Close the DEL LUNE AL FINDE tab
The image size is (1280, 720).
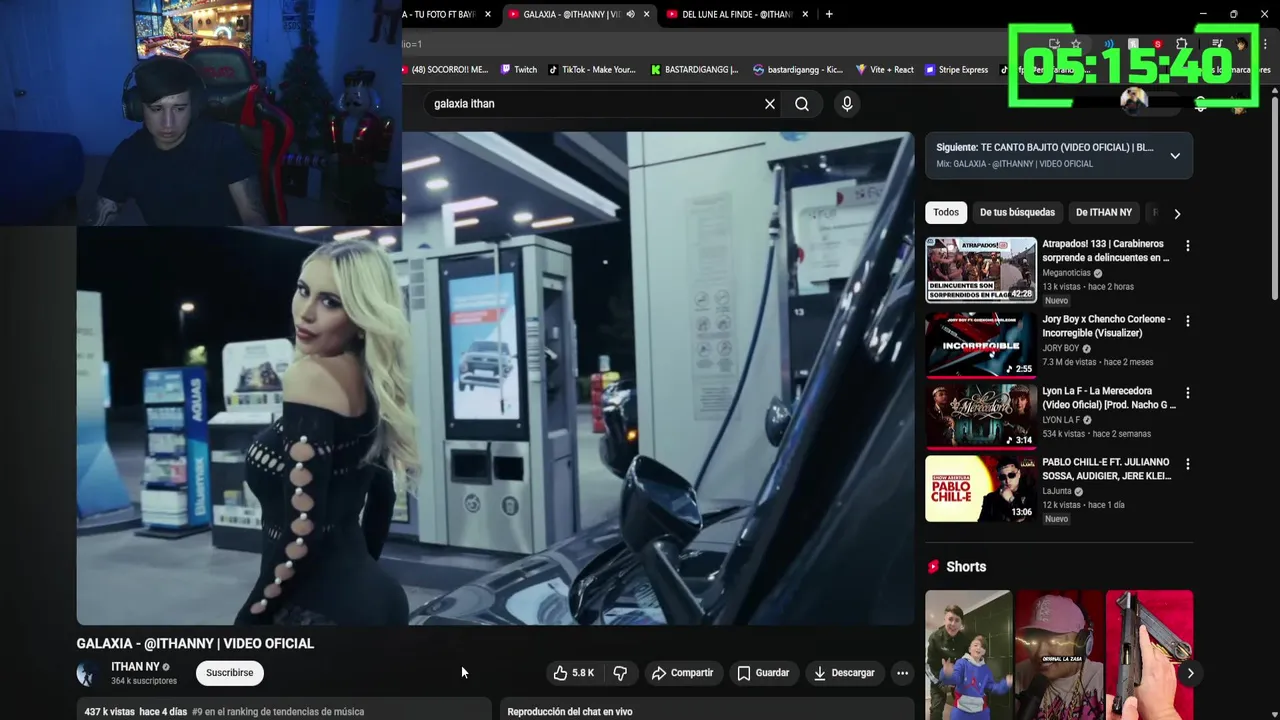click(805, 14)
